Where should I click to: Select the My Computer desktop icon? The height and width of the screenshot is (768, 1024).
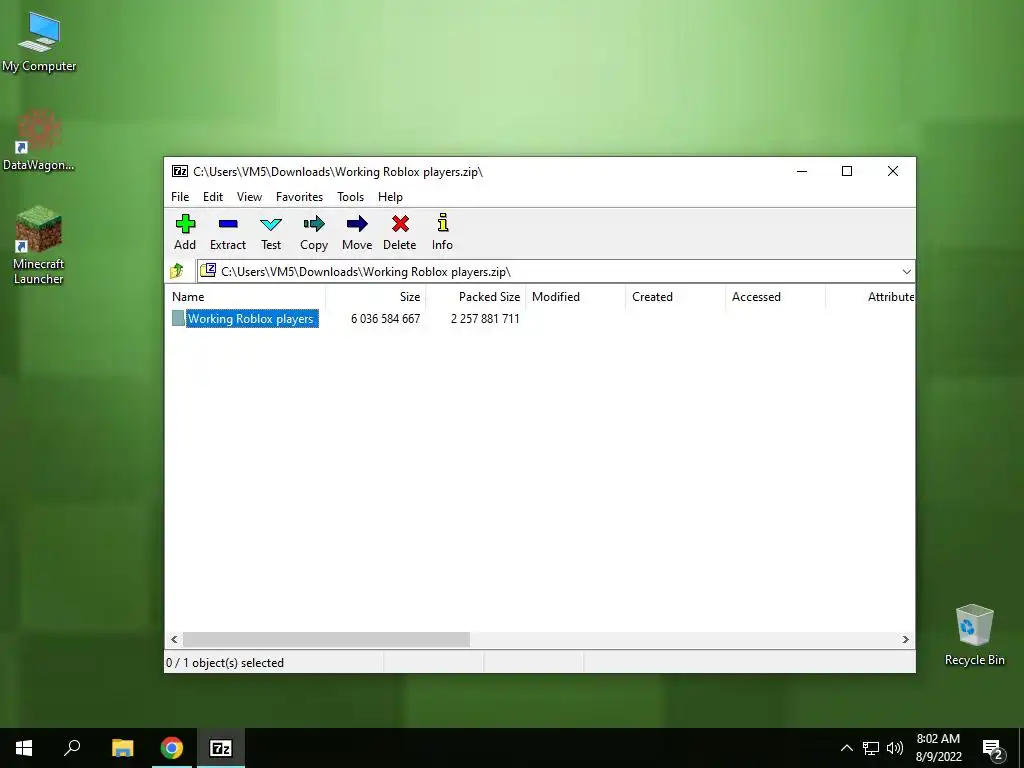coord(39,41)
